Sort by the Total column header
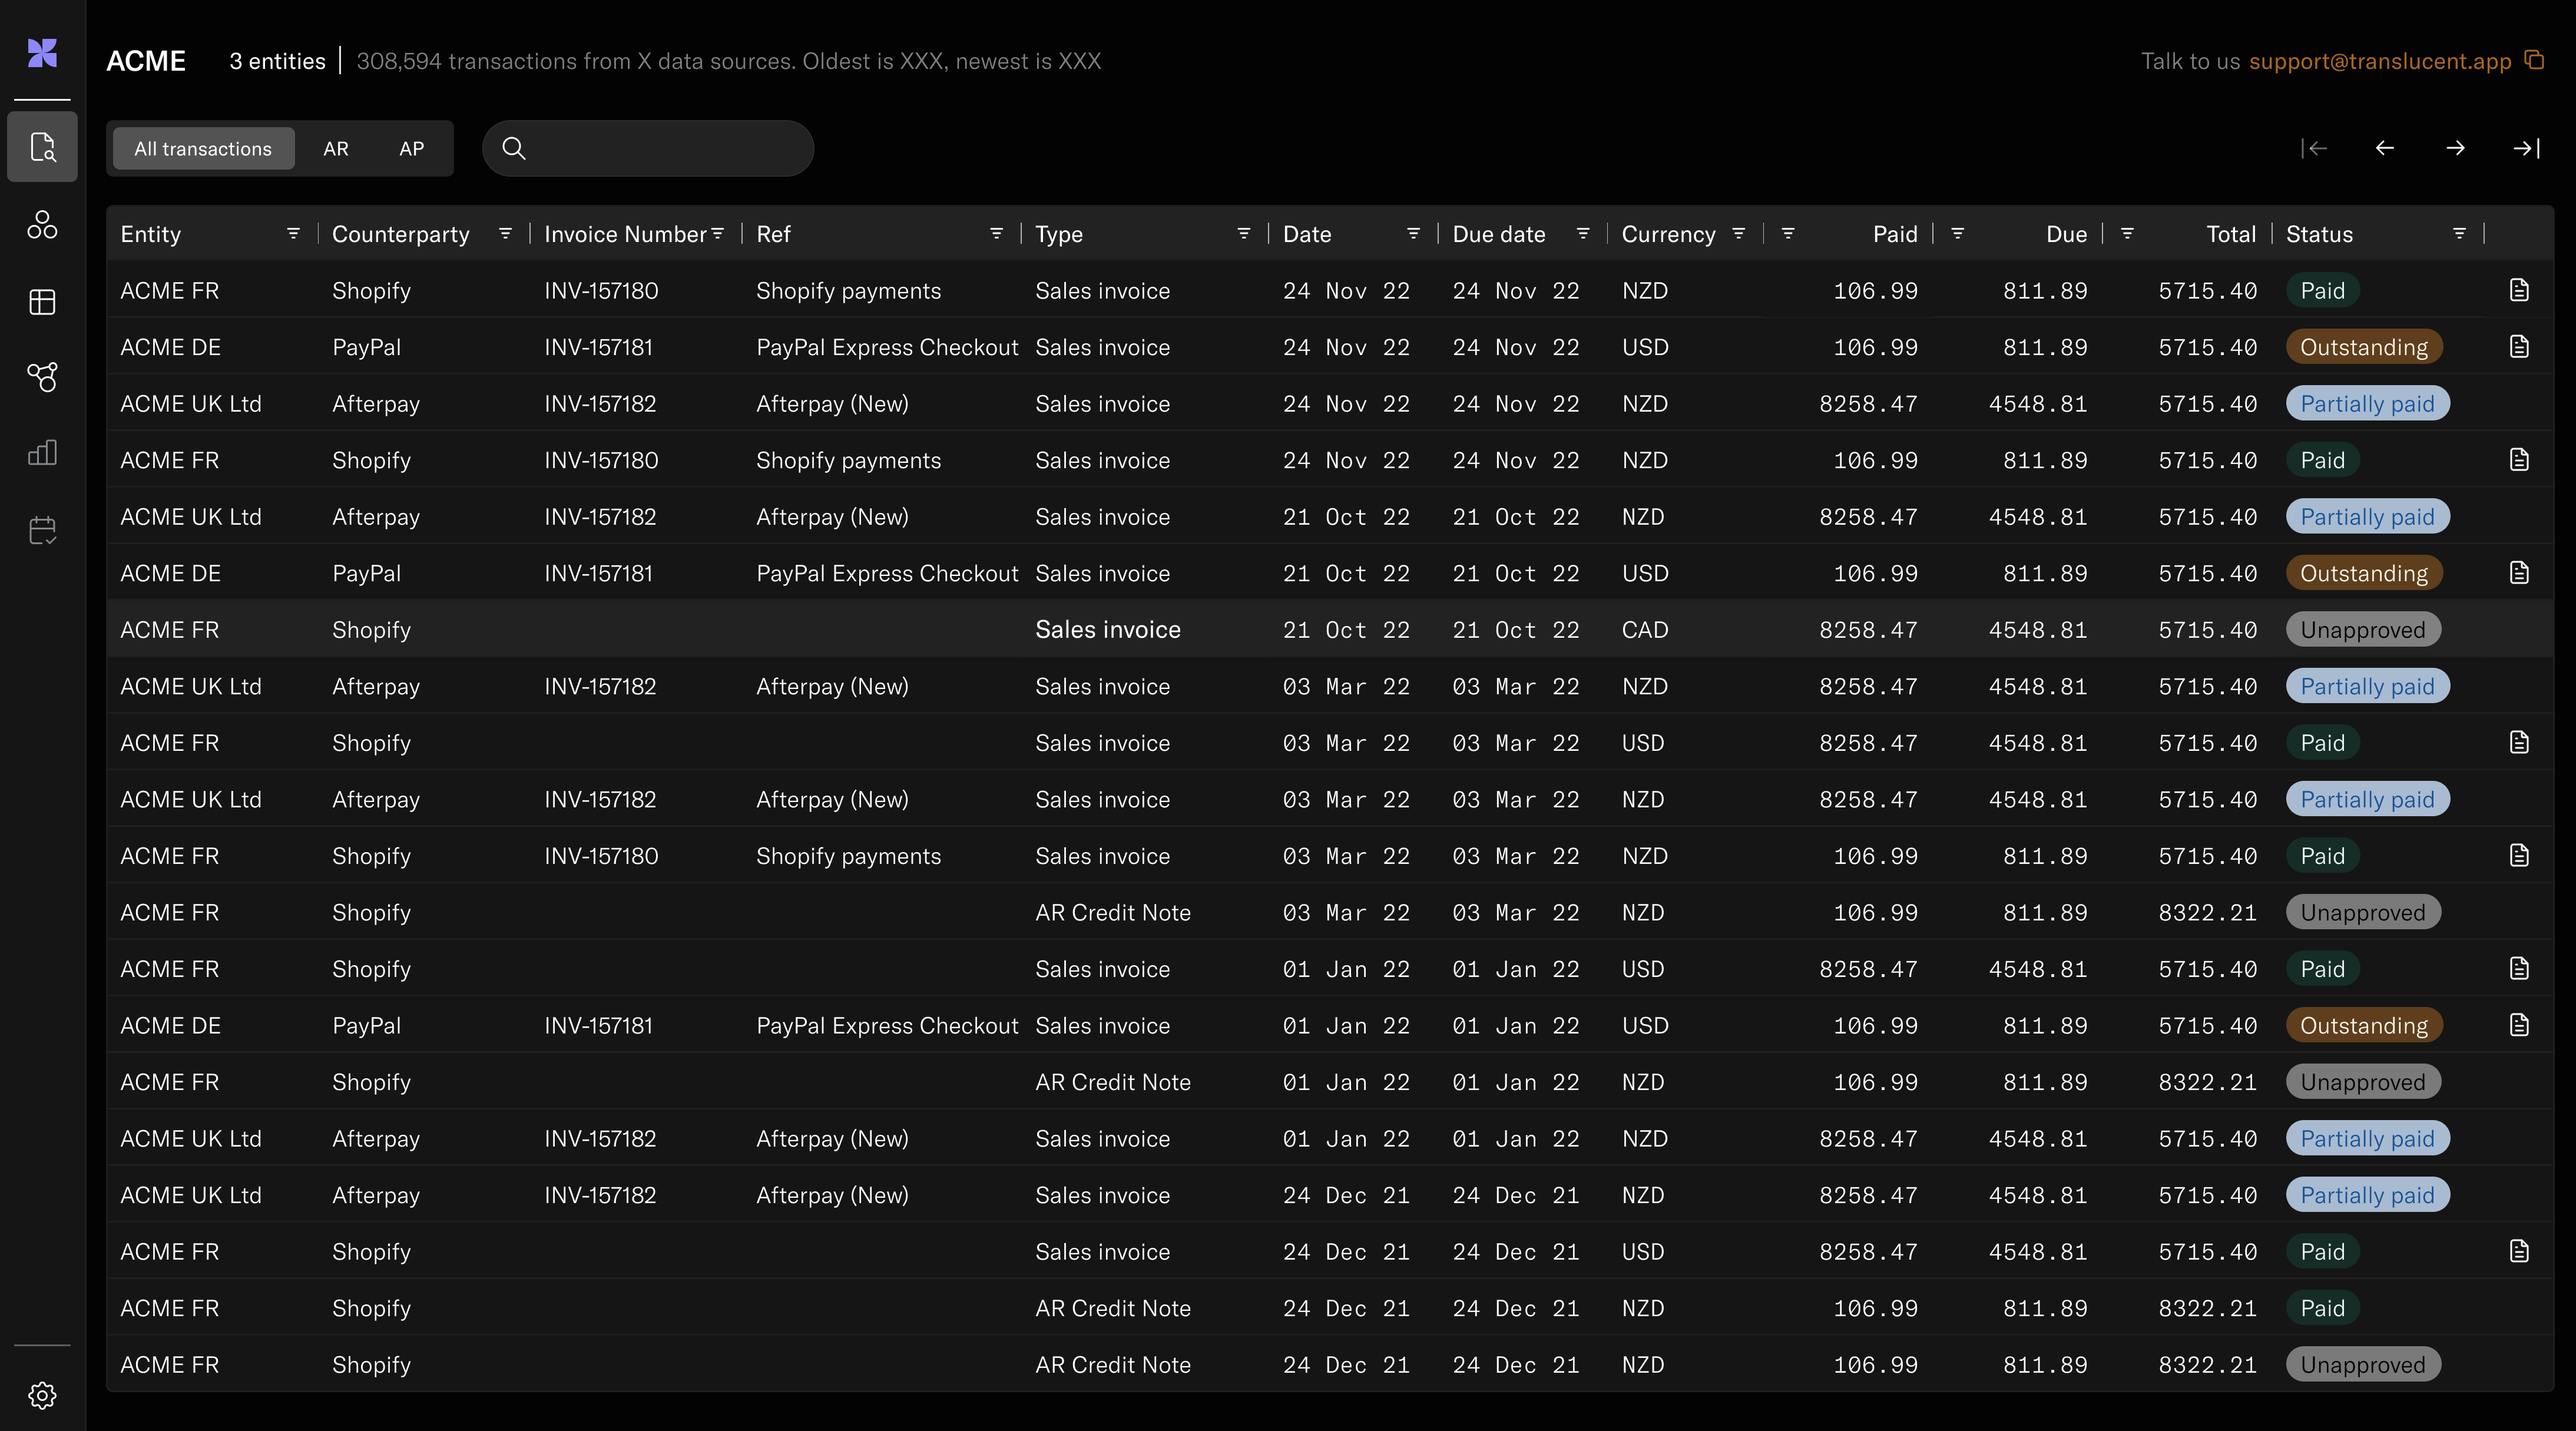The width and height of the screenshot is (2576, 1431). (2231, 234)
